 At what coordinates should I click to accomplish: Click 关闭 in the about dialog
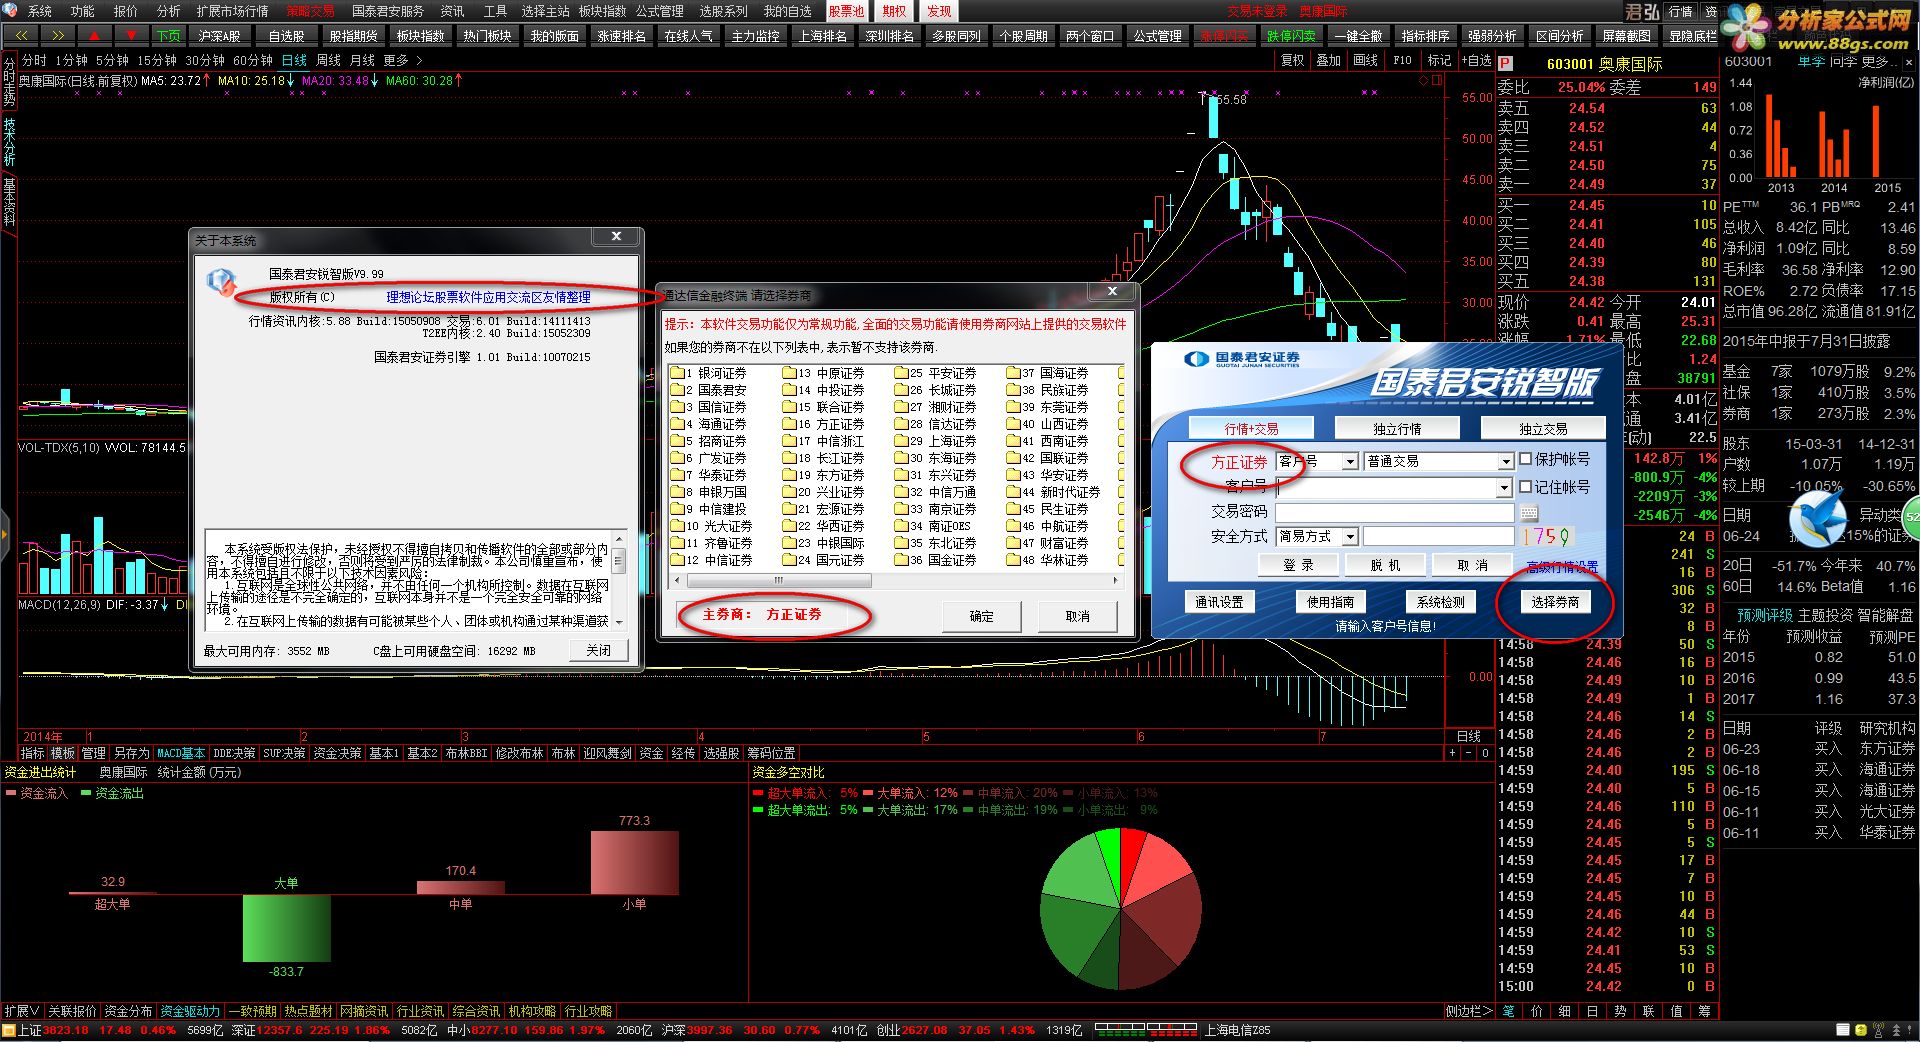[598, 650]
